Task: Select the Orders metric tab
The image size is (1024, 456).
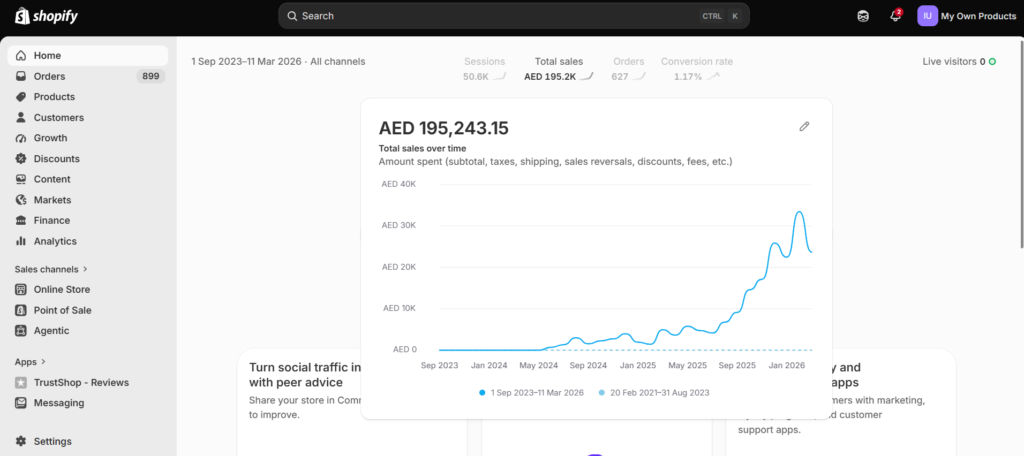Action: pyautogui.click(x=628, y=69)
